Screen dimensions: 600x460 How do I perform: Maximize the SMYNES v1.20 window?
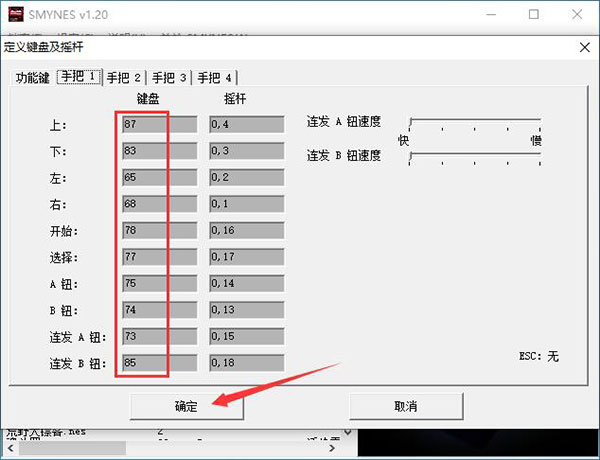[x=534, y=15]
